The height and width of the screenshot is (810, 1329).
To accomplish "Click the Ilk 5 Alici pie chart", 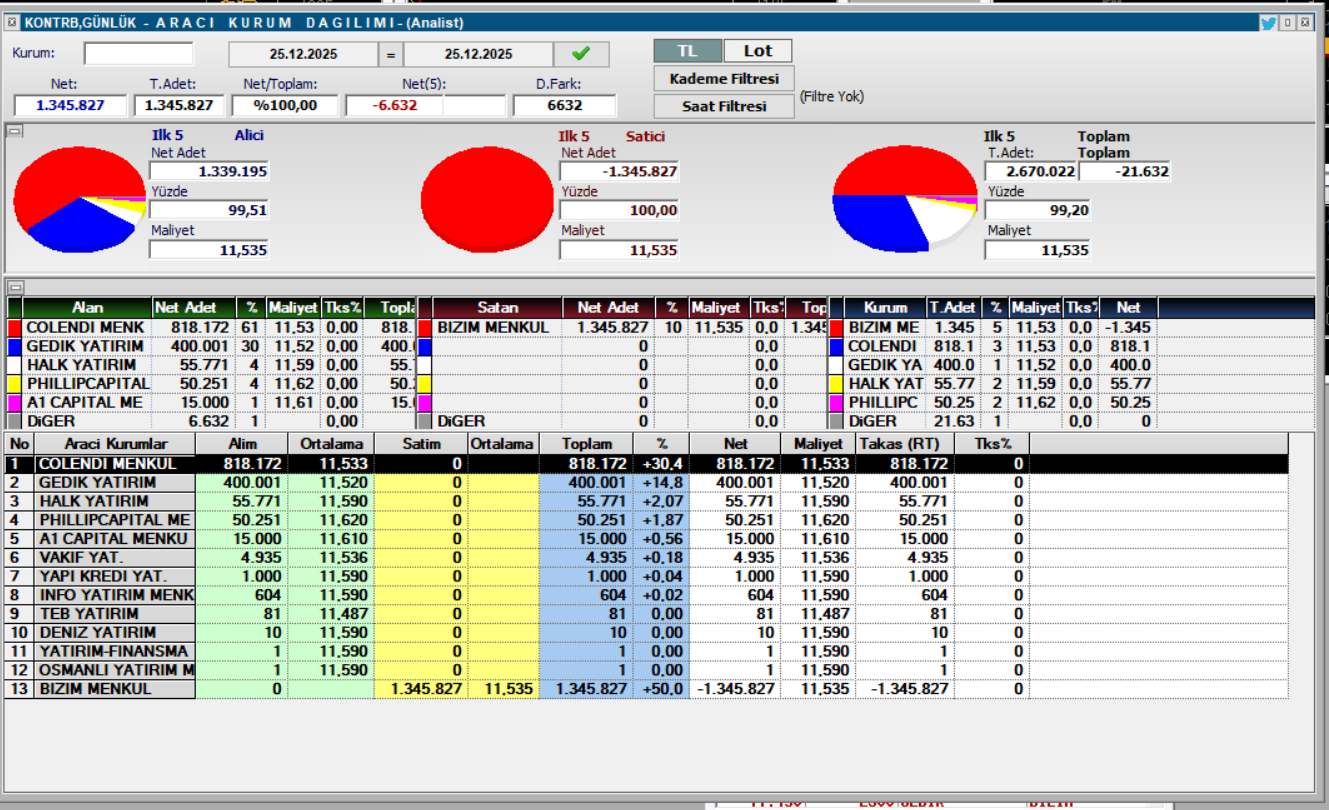I will pyautogui.click(x=78, y=200).
